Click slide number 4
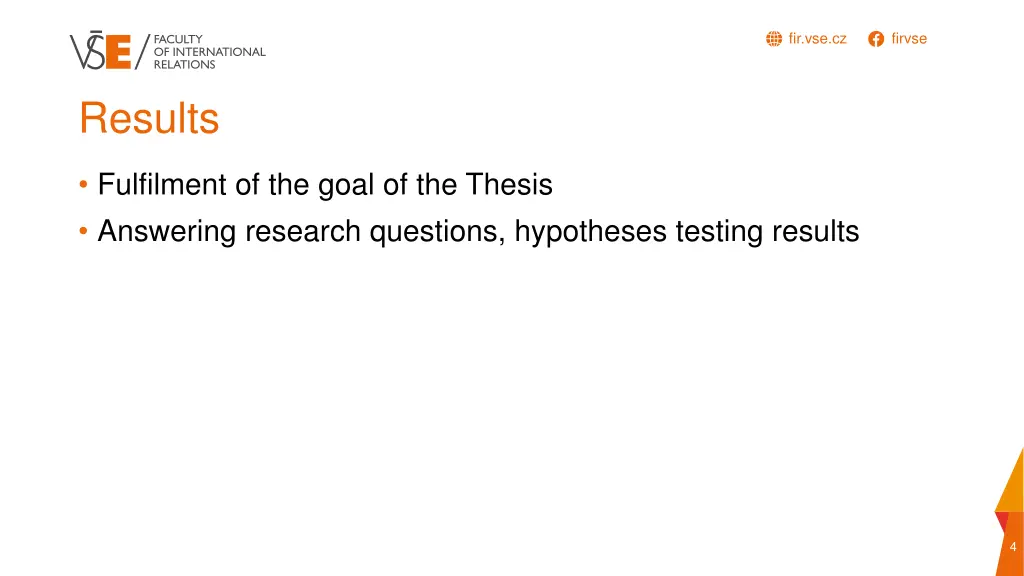Image resolution: width=1024 pixels, height=576 pixels. click(x=1013, y=547)
